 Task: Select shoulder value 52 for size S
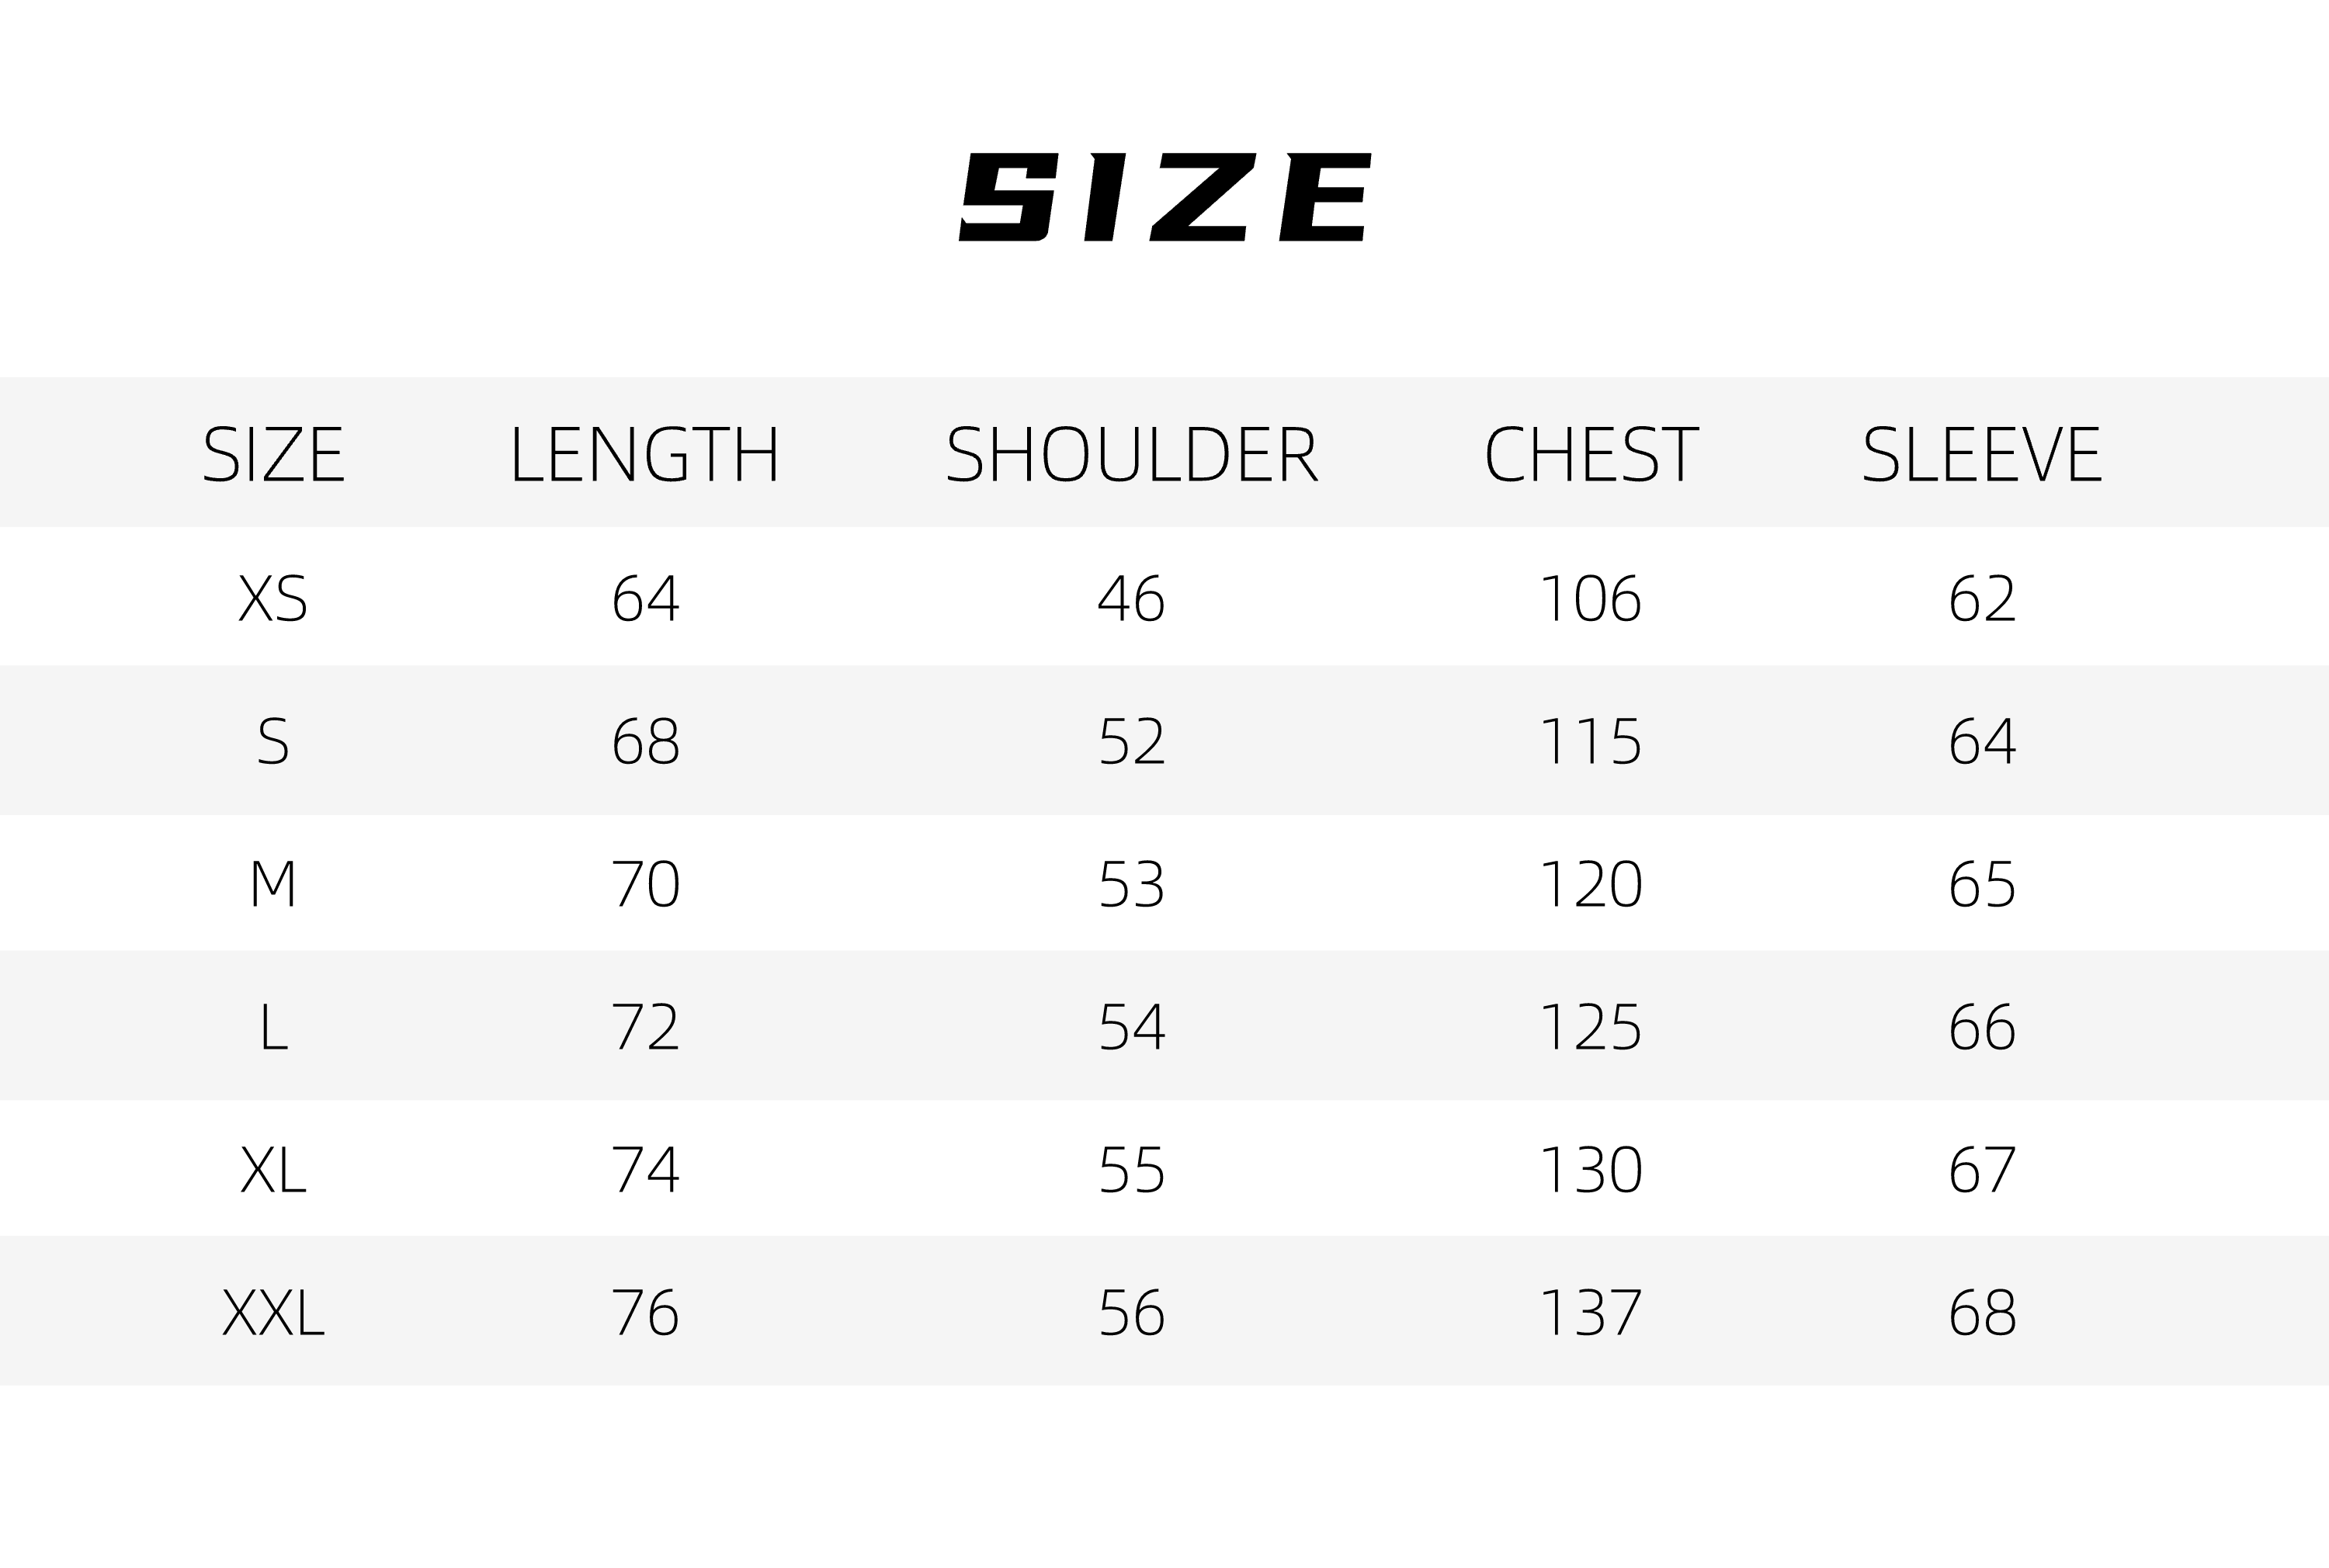1132,742
